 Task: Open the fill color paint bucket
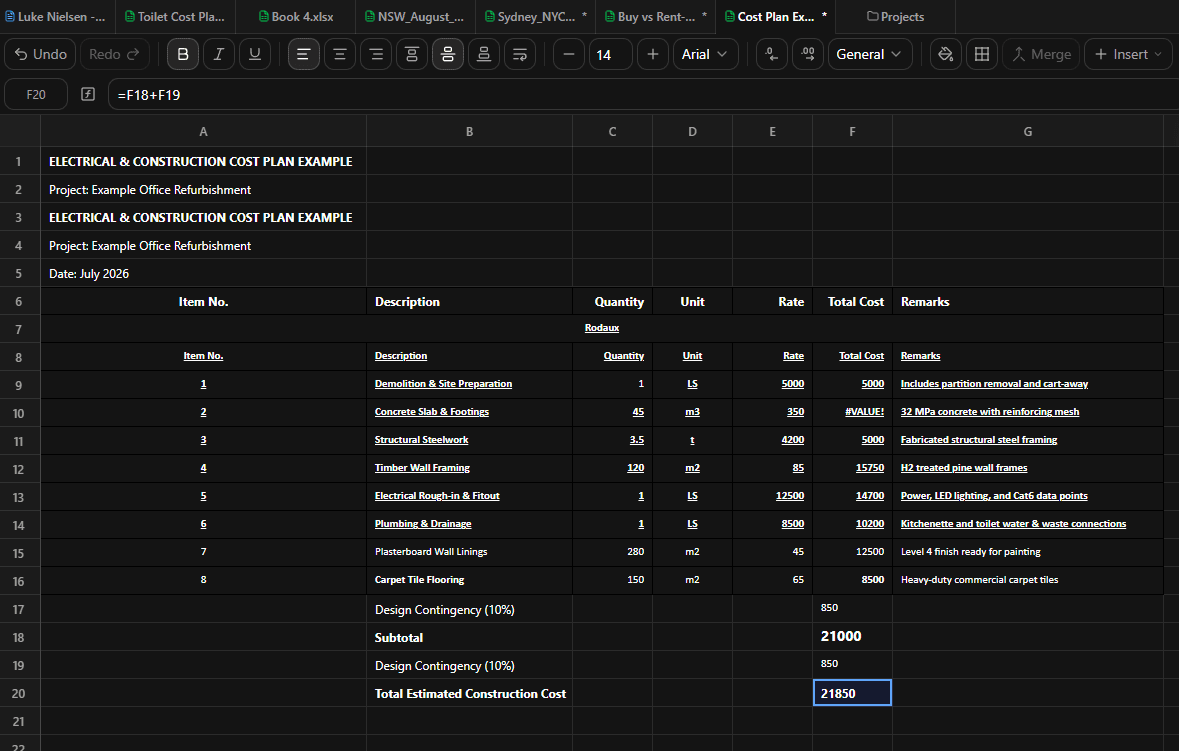(x=946, y=54)
